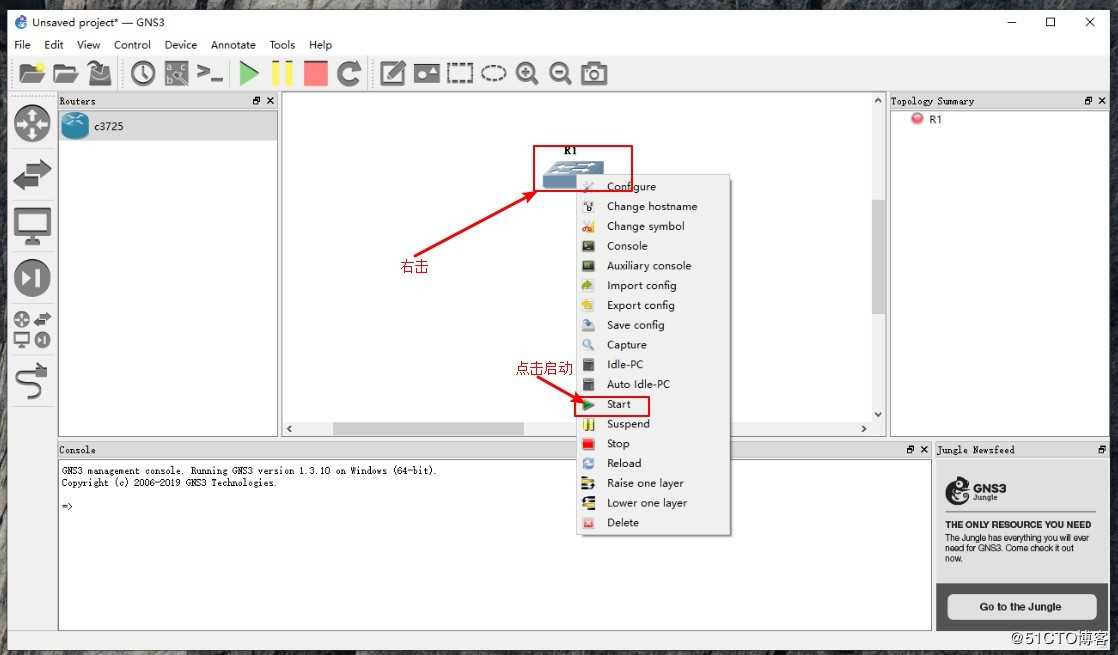1118x655 pixels.
Task: Choose Auto Idle-PC in context menu
Action: tap(653, 384)
